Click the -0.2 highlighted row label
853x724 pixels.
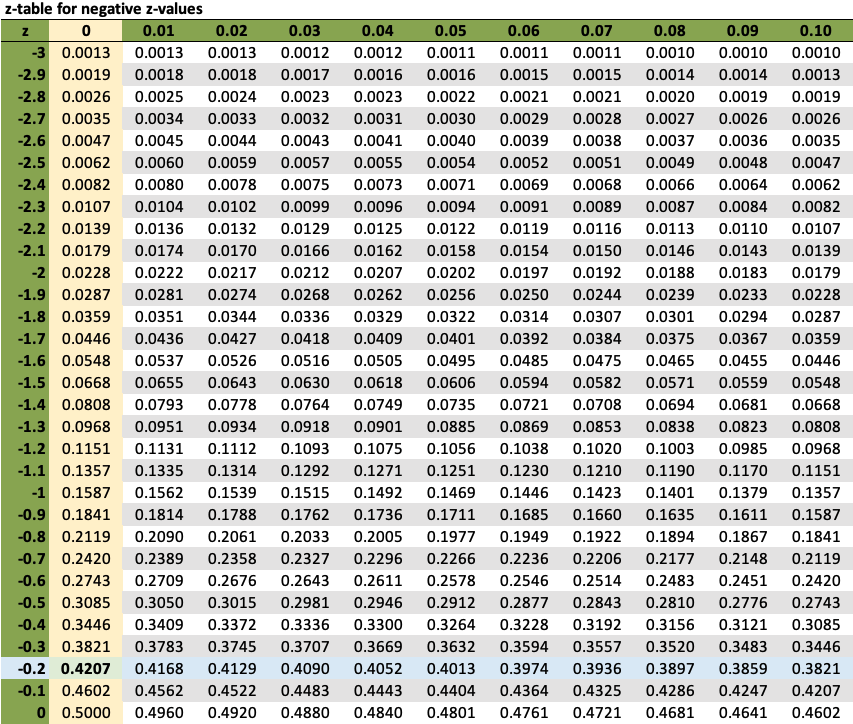coord(35,669)
